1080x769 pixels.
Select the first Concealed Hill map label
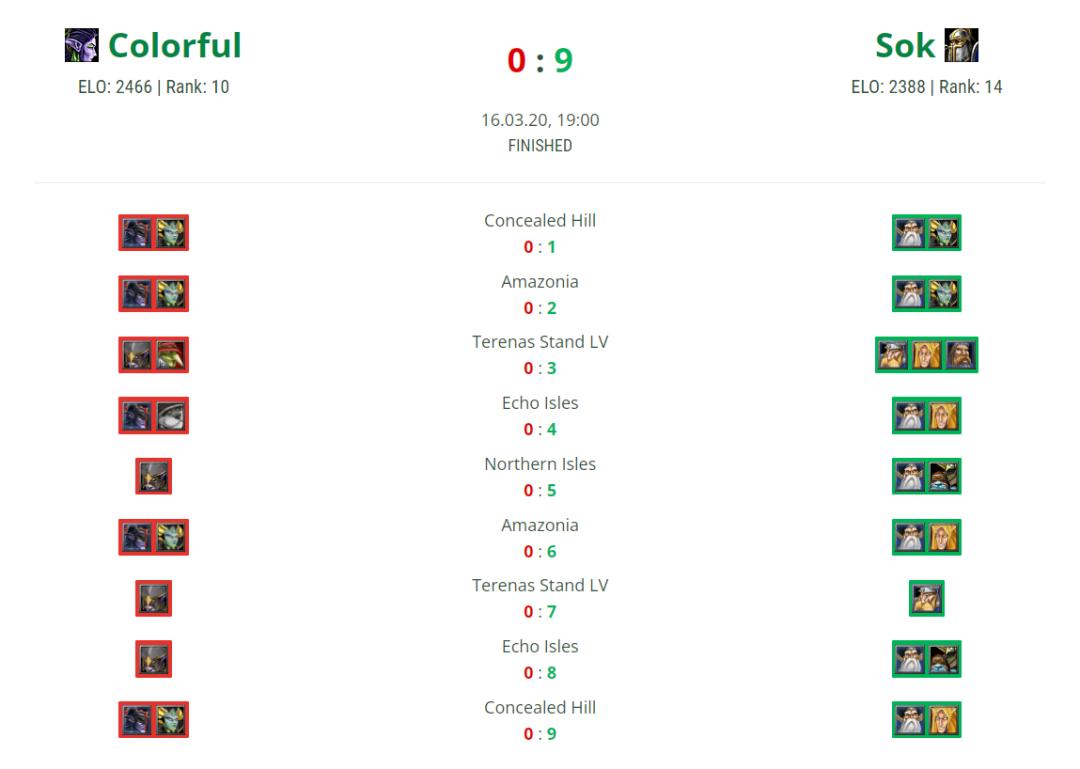[x=540, y=221]
